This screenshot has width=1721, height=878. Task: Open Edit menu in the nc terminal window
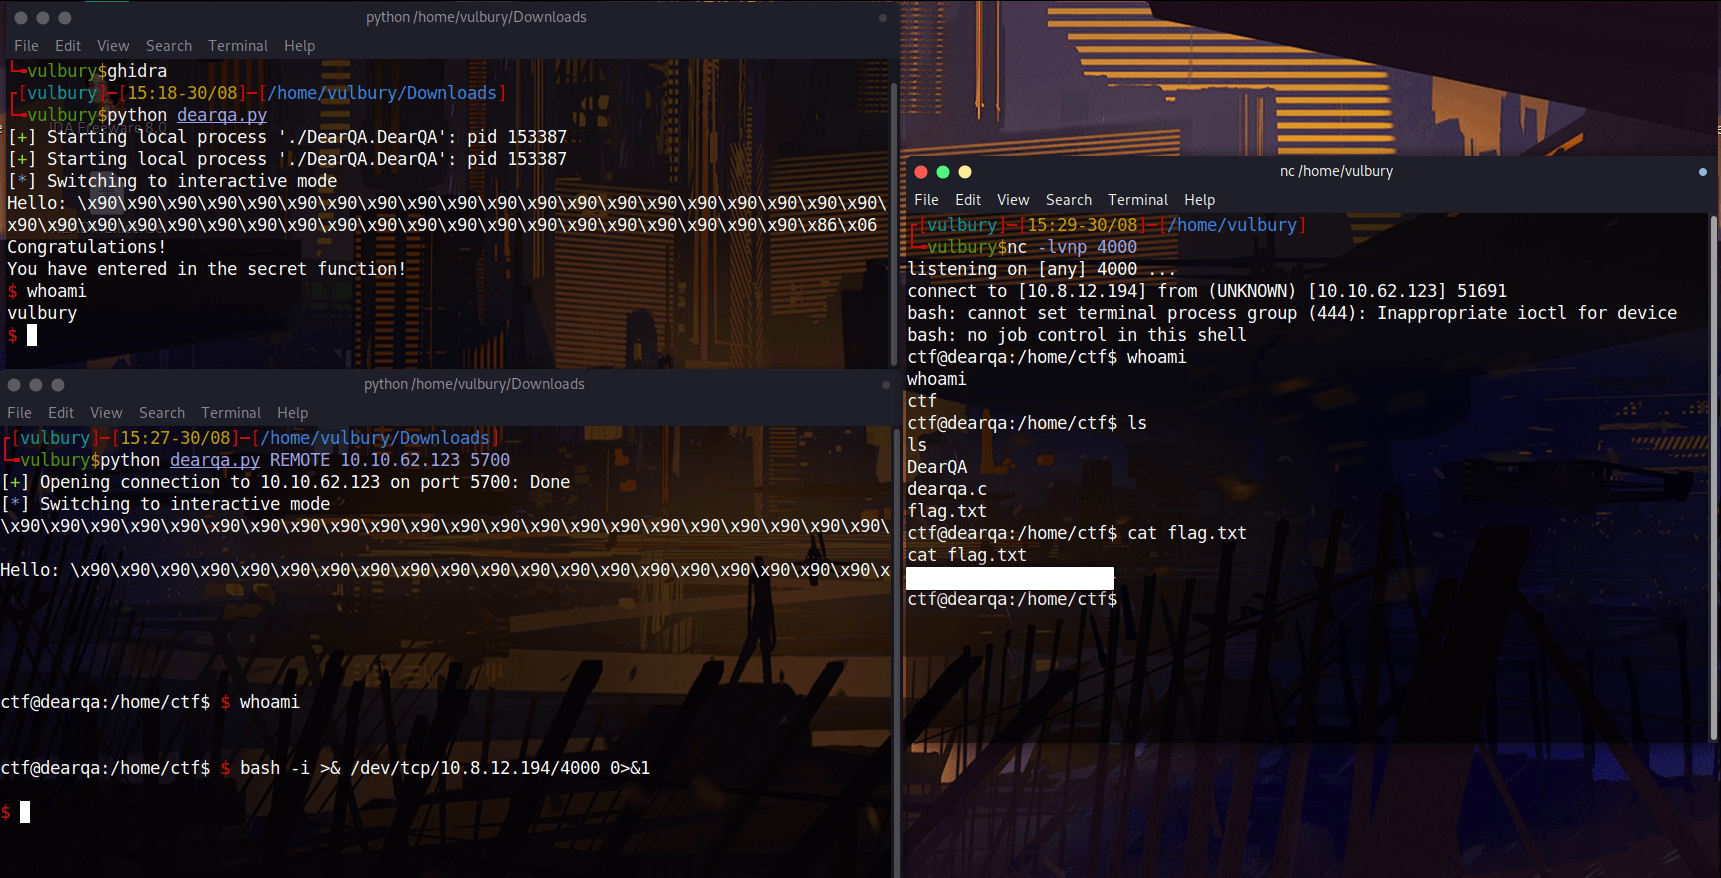[968, 200]
